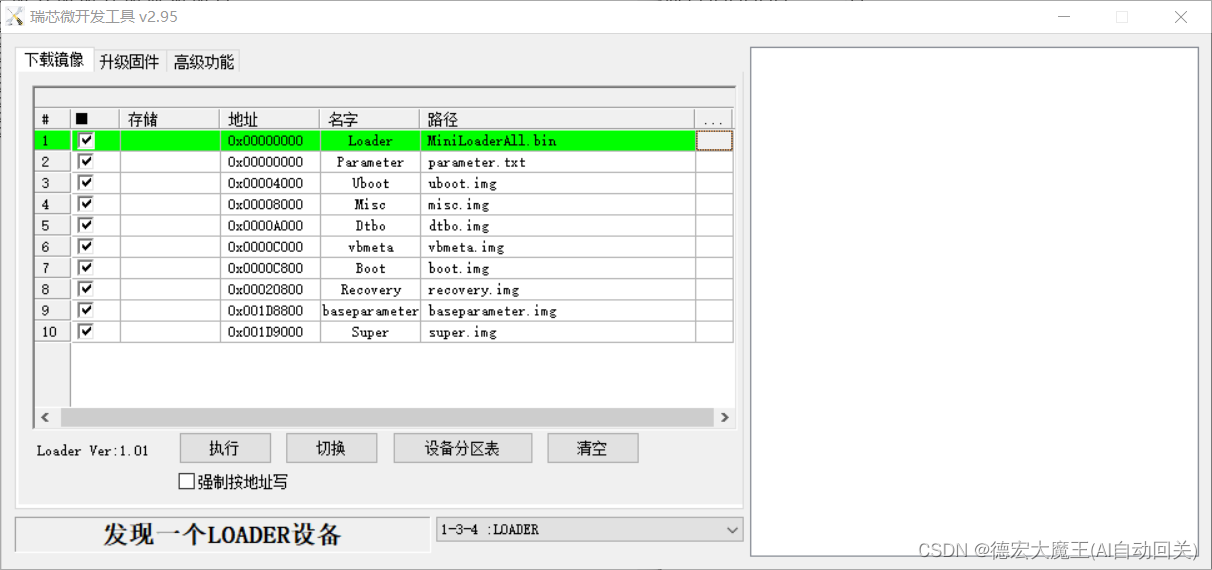Image resolution: width=1212 pixels, height=570 pixels.
Task: Click the address 0x00020800 cell
Action: pyautogui.click(x=270, y=289)
